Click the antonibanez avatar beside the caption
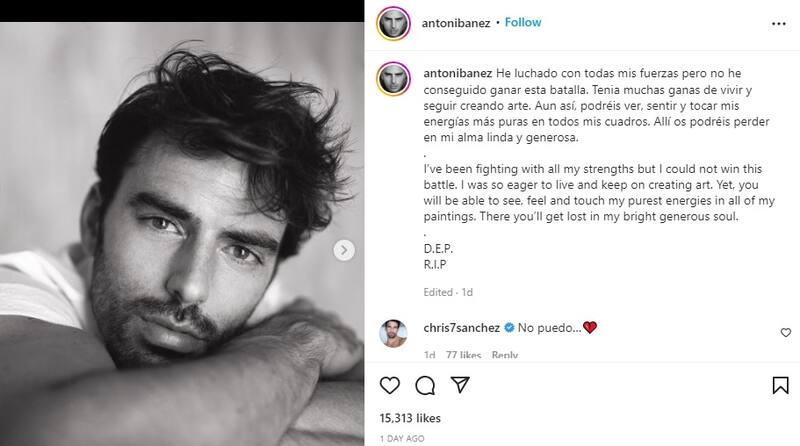The width and height of the screenshot is (800, 446). tap(394, 77)
